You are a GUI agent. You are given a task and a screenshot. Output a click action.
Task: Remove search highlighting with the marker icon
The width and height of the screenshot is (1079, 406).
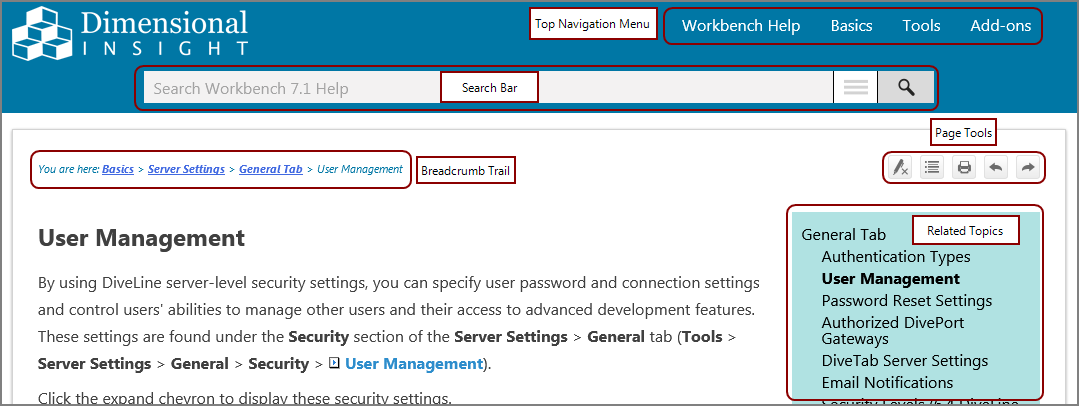[x=899, y=168]
